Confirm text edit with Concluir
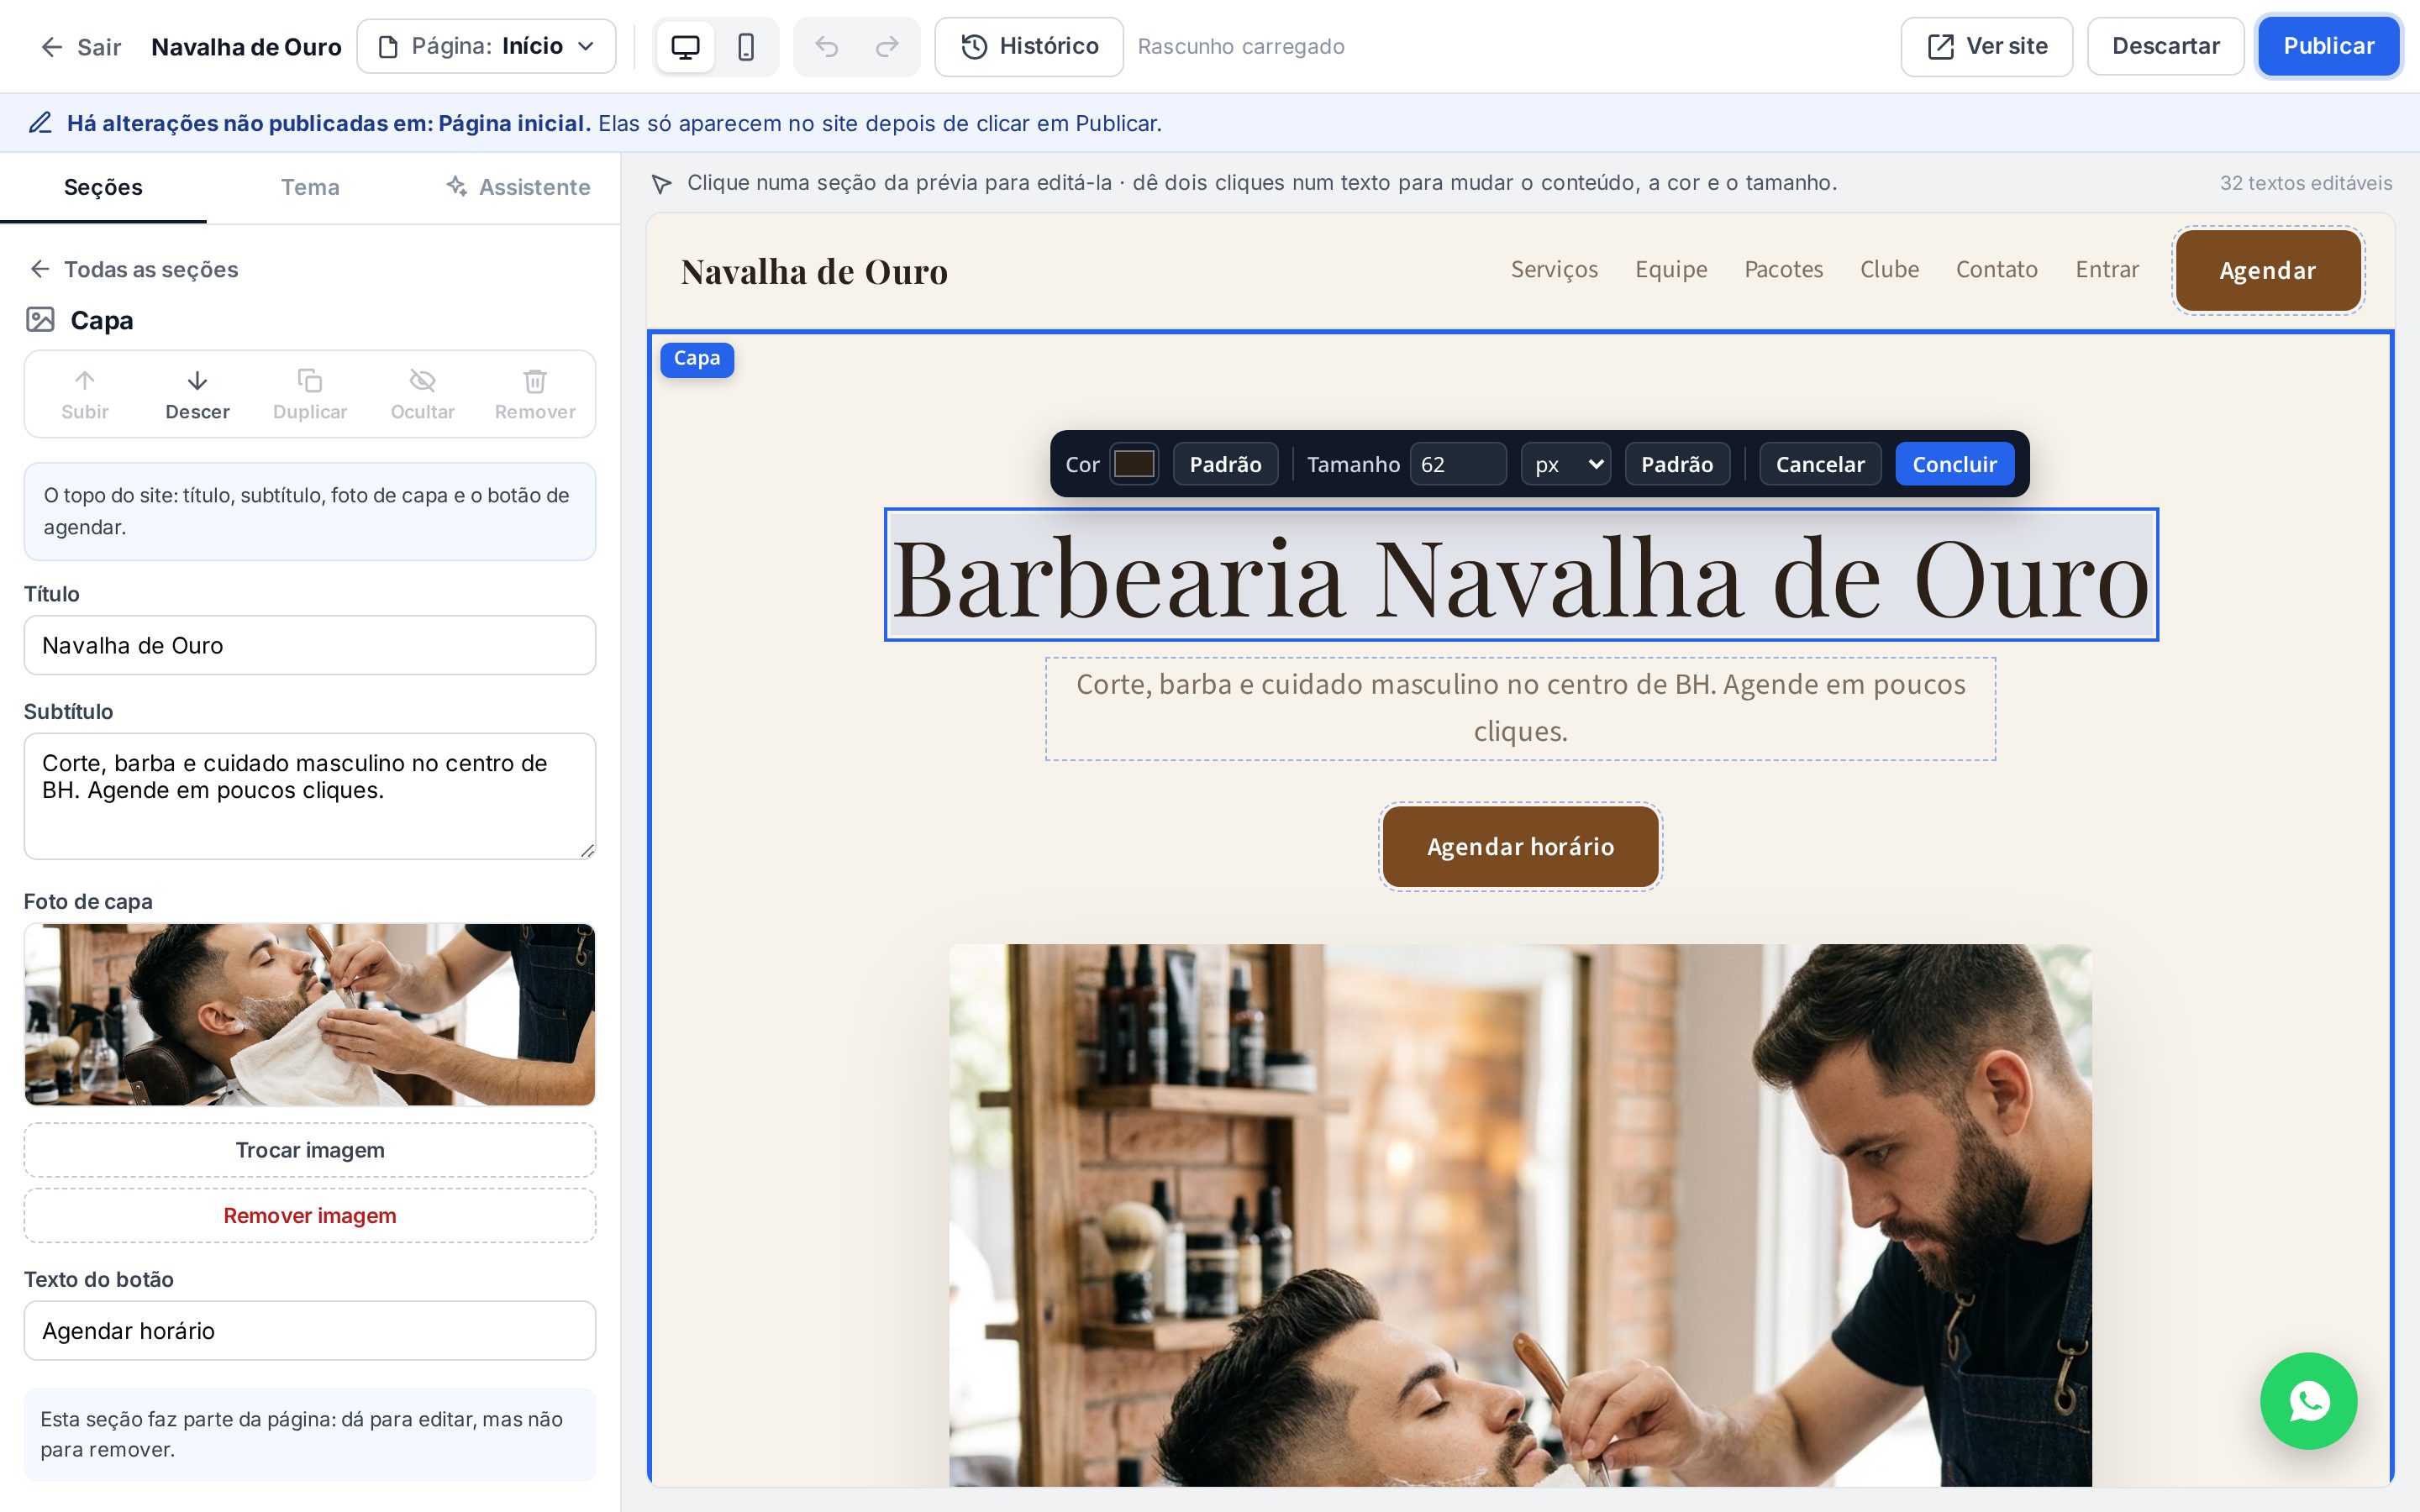 1954,464
